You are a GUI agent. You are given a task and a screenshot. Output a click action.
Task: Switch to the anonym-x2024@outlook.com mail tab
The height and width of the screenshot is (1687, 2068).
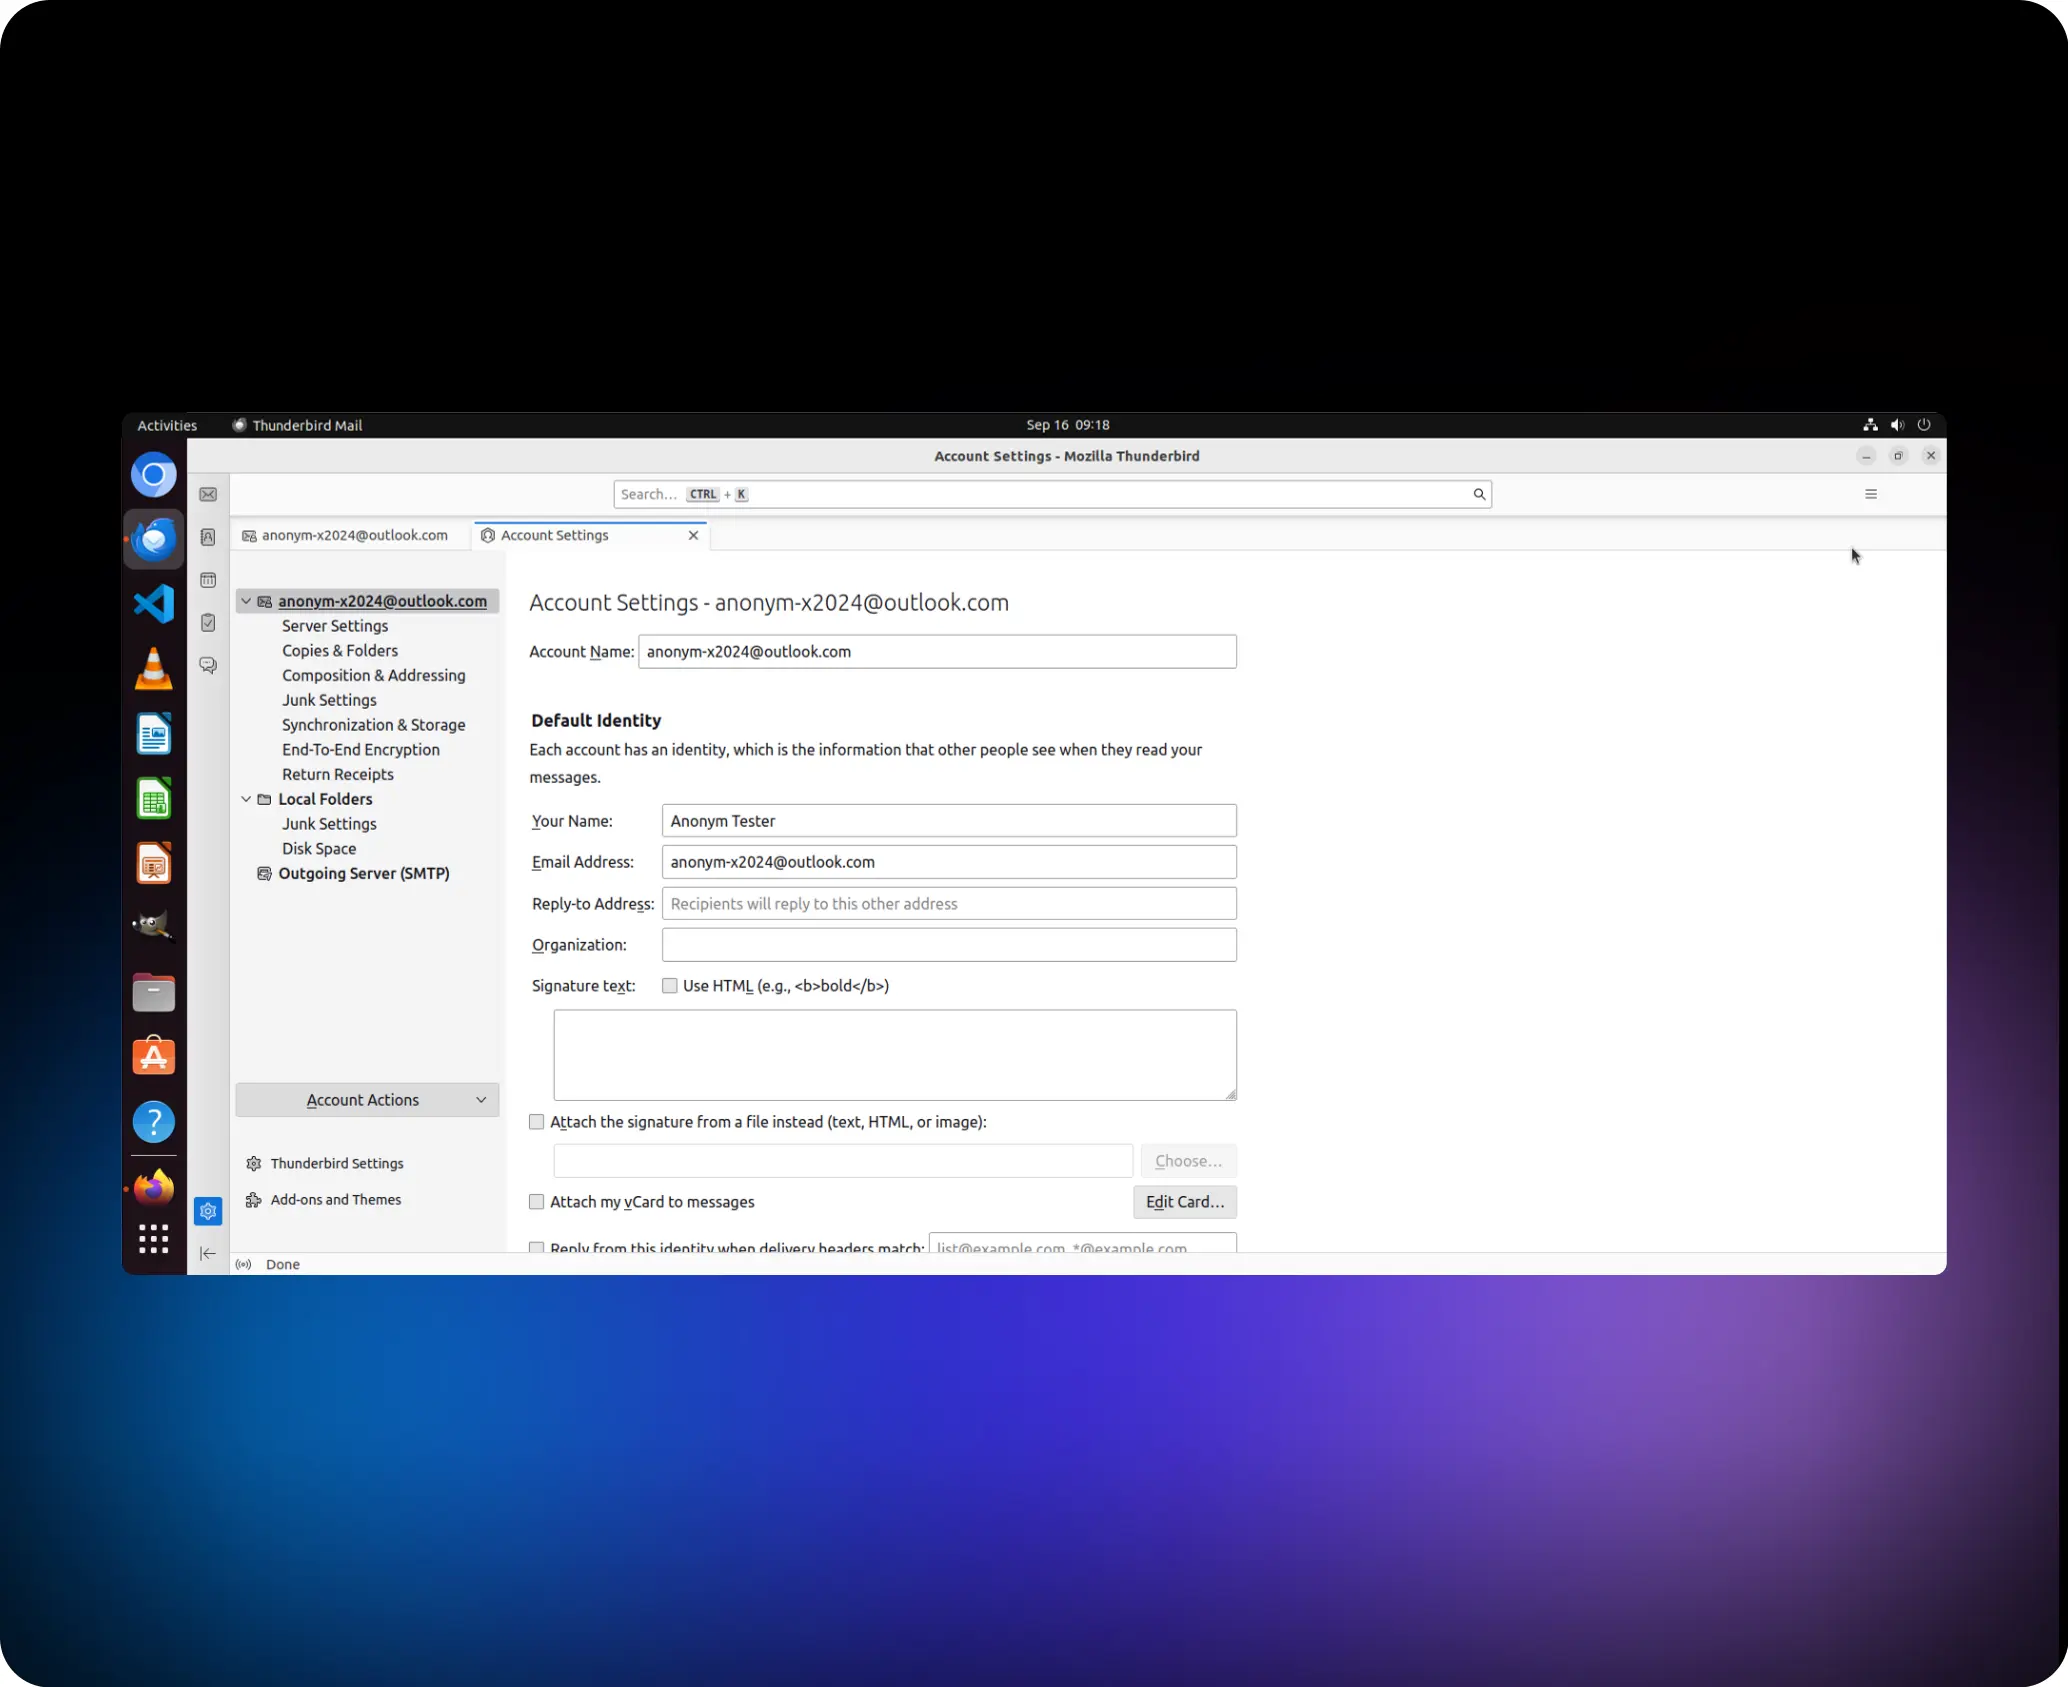click(351, 536)
